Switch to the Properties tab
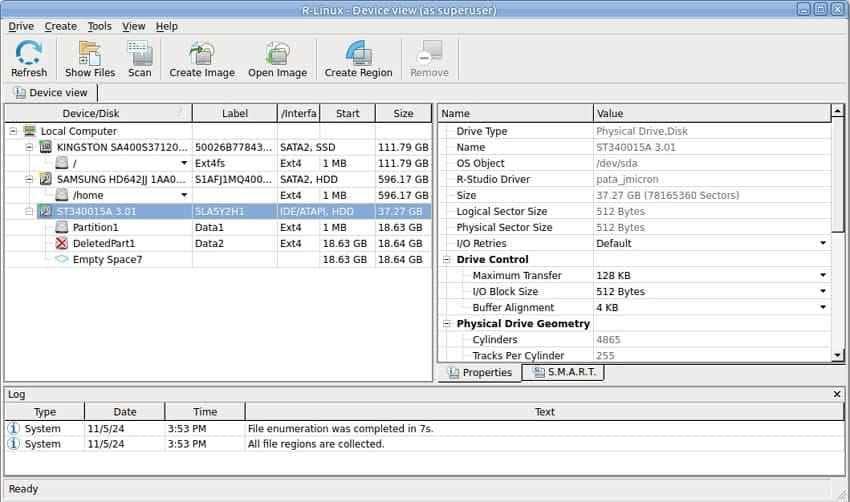This screenshot has width=850, height=502. click(480, 372)
